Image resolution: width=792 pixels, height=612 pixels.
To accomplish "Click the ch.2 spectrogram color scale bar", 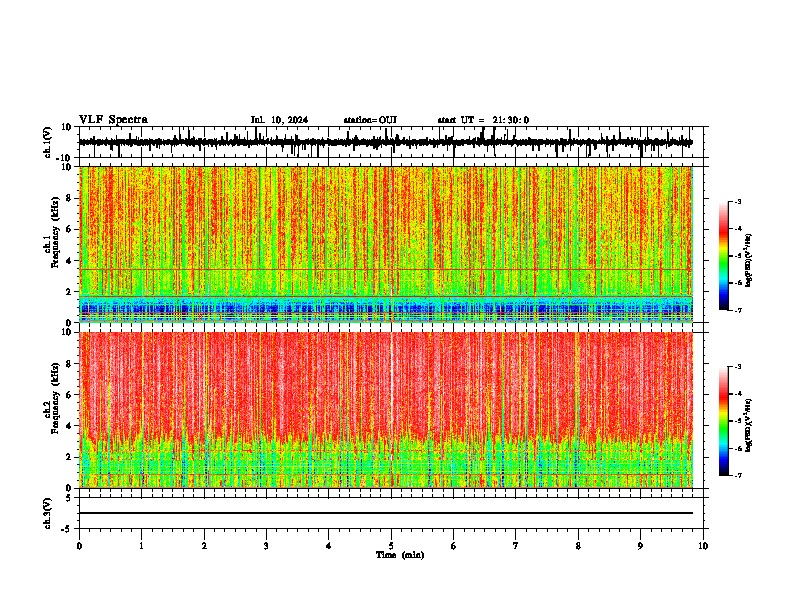I will tap(724, 421).
